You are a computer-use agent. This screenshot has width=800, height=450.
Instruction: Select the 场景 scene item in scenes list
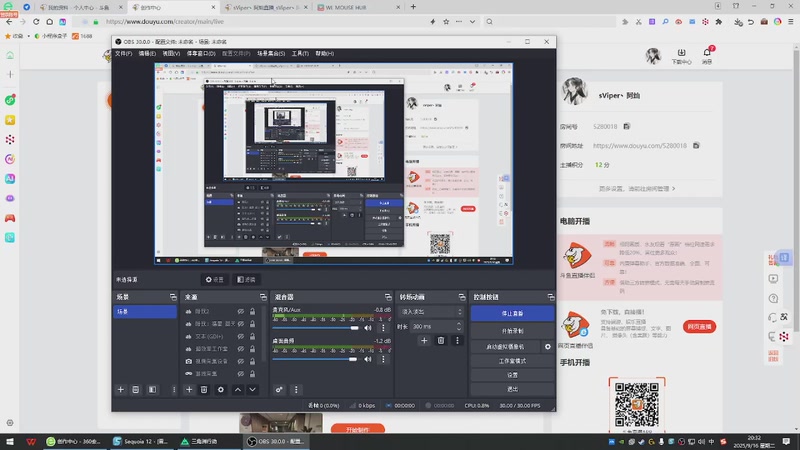point(145,311)
